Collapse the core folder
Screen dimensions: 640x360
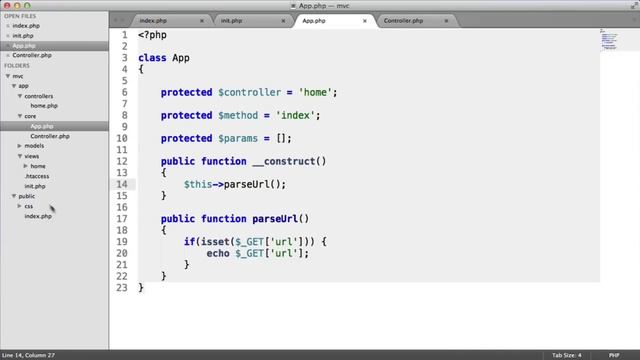tap(20, 116)
